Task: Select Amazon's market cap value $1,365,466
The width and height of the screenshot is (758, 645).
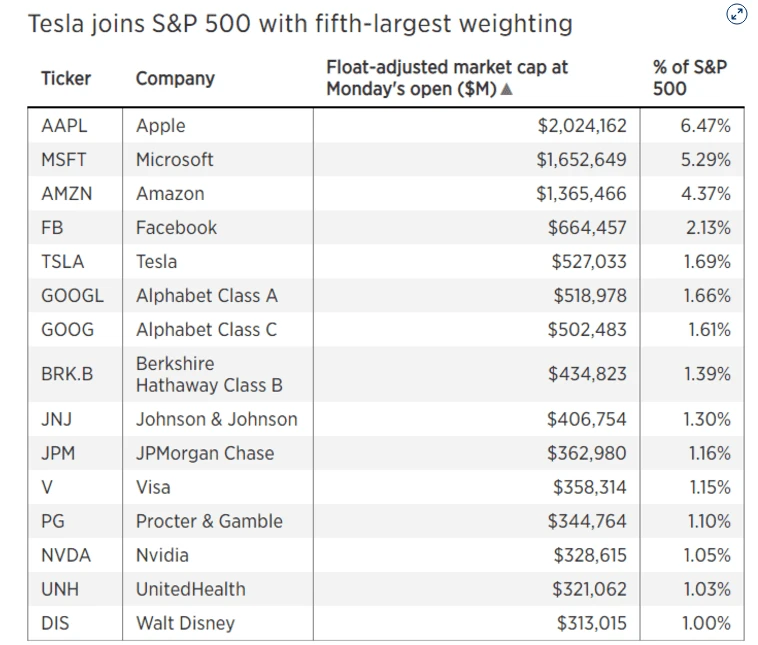Action: [581, 194]
